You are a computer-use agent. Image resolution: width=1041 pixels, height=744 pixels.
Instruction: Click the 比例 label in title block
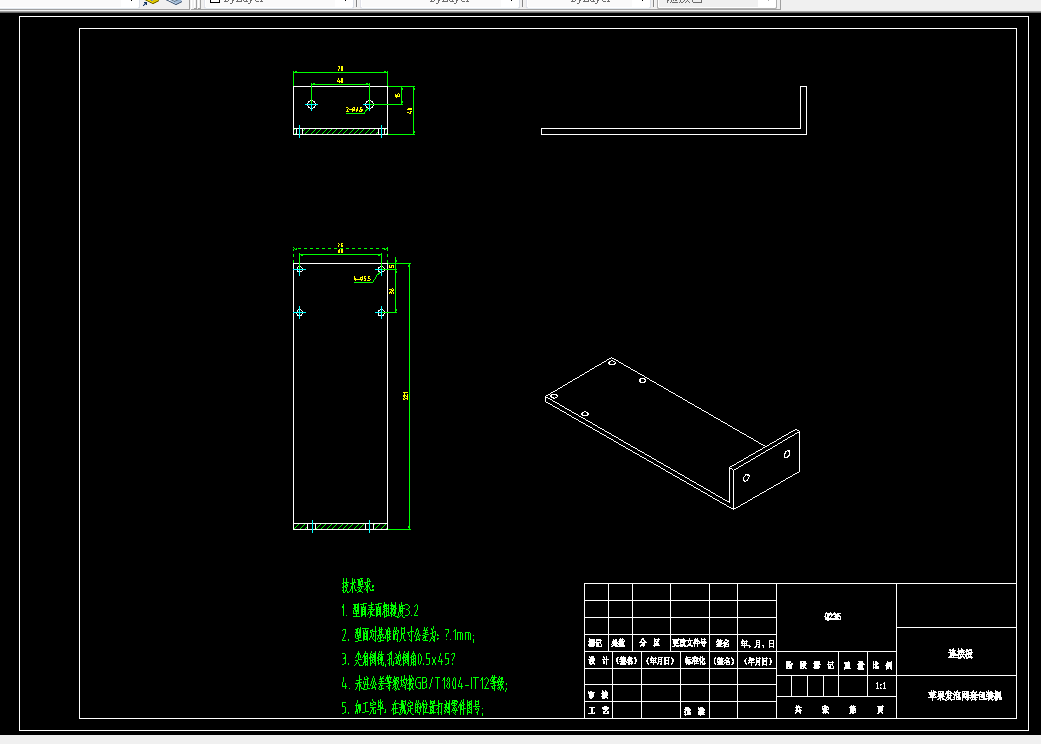882,665
